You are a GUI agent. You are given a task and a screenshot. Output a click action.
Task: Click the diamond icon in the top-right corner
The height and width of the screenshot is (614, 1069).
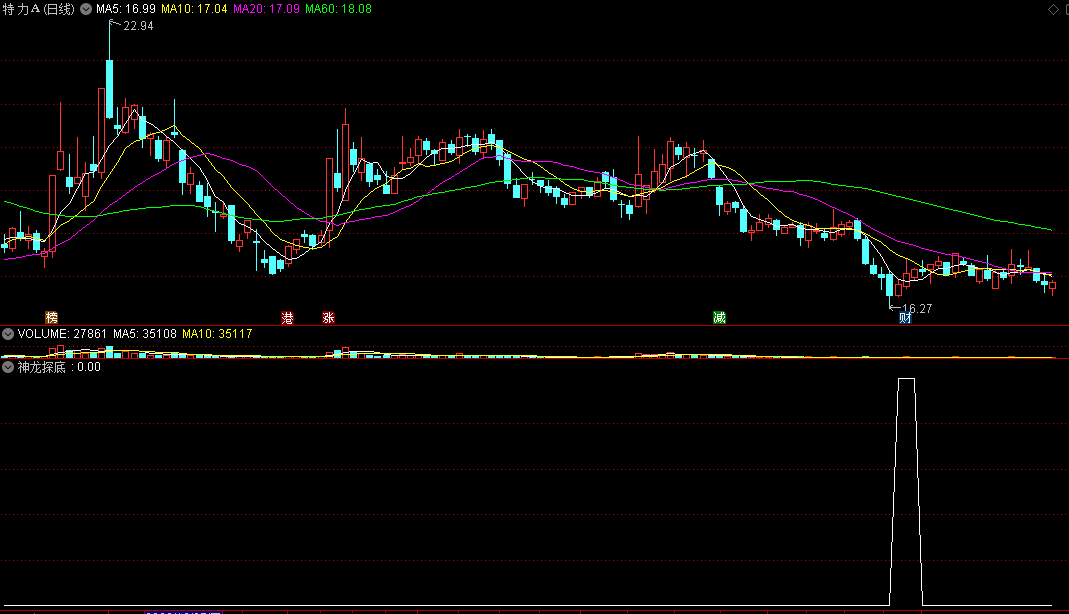click(x=1053, y=9)
